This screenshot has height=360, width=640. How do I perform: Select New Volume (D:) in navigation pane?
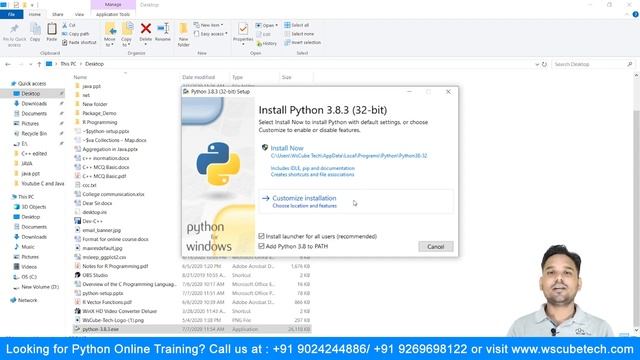click(40, 287)
